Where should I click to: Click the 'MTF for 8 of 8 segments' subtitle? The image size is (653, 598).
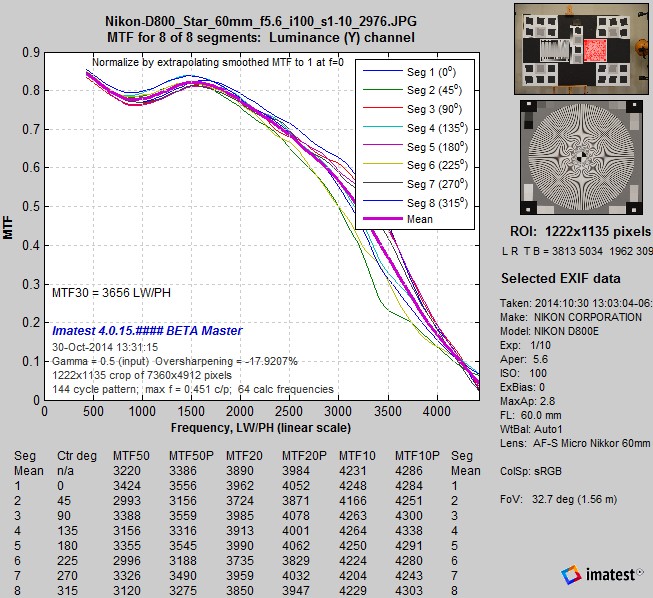click(x=261, y=37)
